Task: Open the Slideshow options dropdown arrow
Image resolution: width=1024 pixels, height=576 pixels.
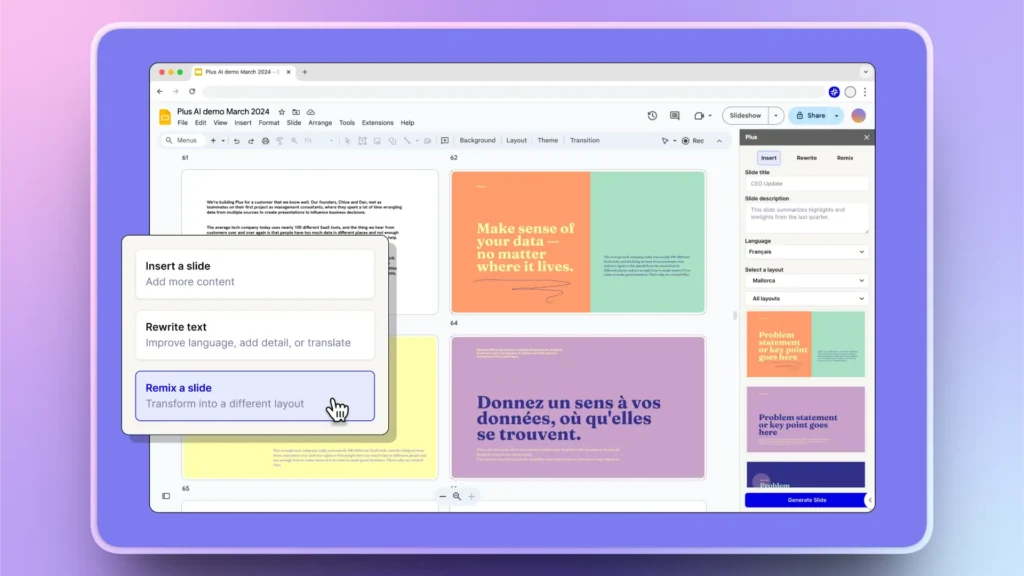Action: point(776,116)
